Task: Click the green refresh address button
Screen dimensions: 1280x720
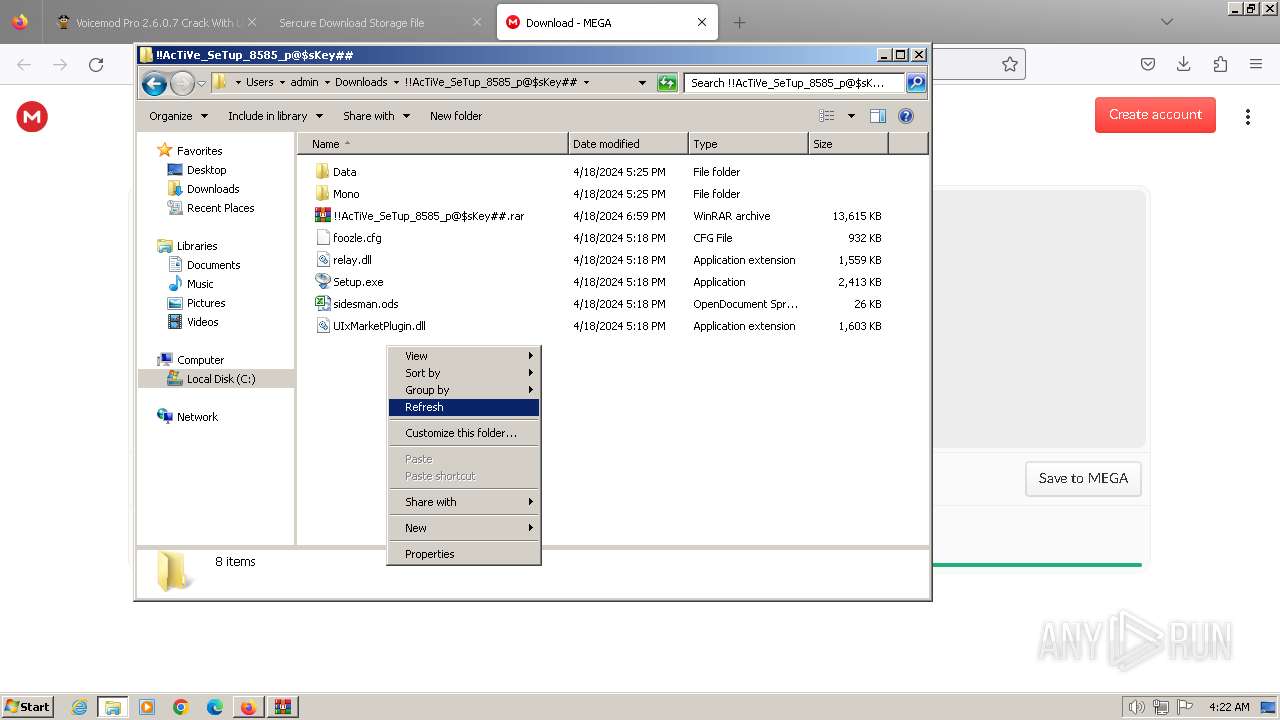Action: [667, 83]
